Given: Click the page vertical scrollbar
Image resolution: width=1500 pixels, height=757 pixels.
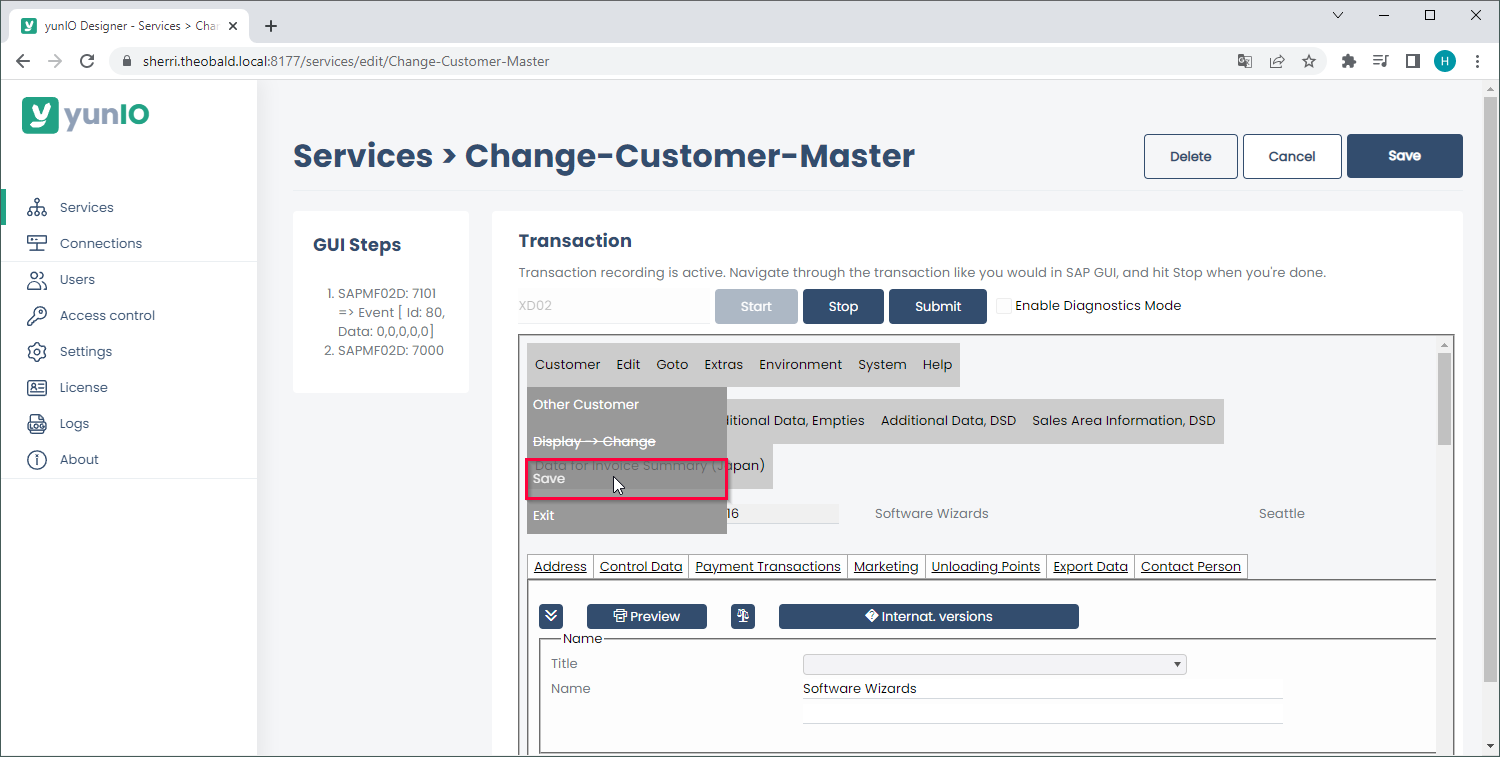Looking at the screenshot, I should pos(1491,390).
